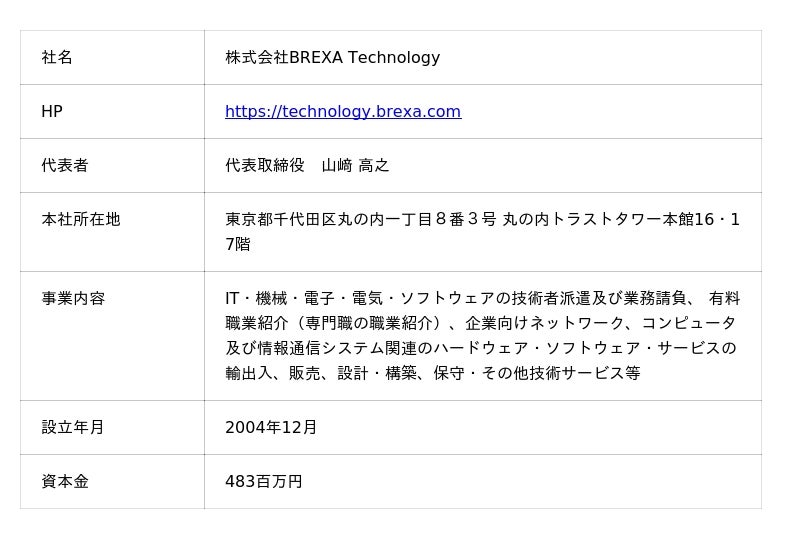Click the name 山崎 高之

[x=355, y=166]
